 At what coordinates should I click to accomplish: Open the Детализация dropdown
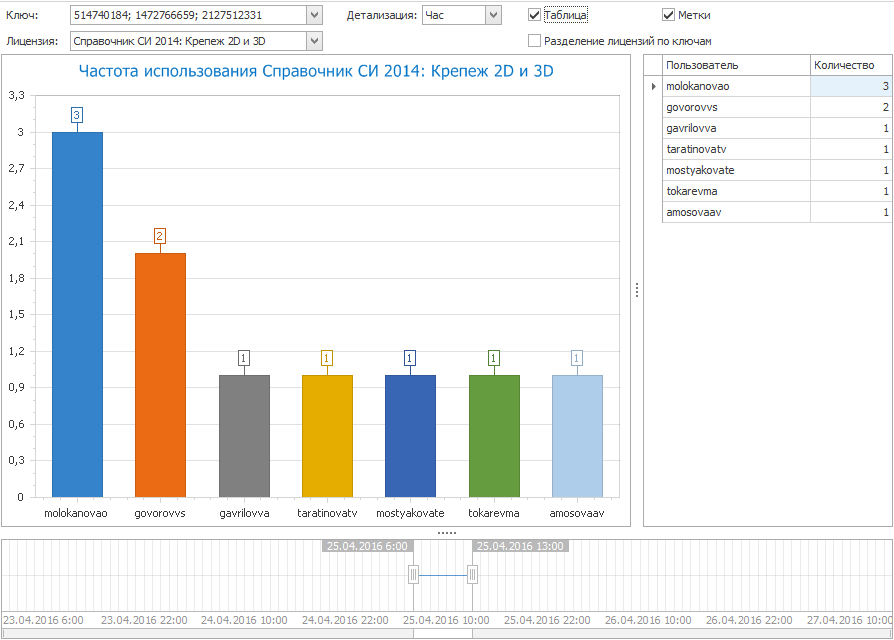[x=492, y=15]
